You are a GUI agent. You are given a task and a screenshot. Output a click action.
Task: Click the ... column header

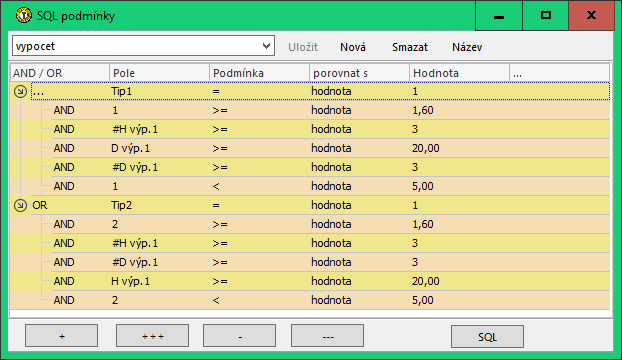click(559, 73)
